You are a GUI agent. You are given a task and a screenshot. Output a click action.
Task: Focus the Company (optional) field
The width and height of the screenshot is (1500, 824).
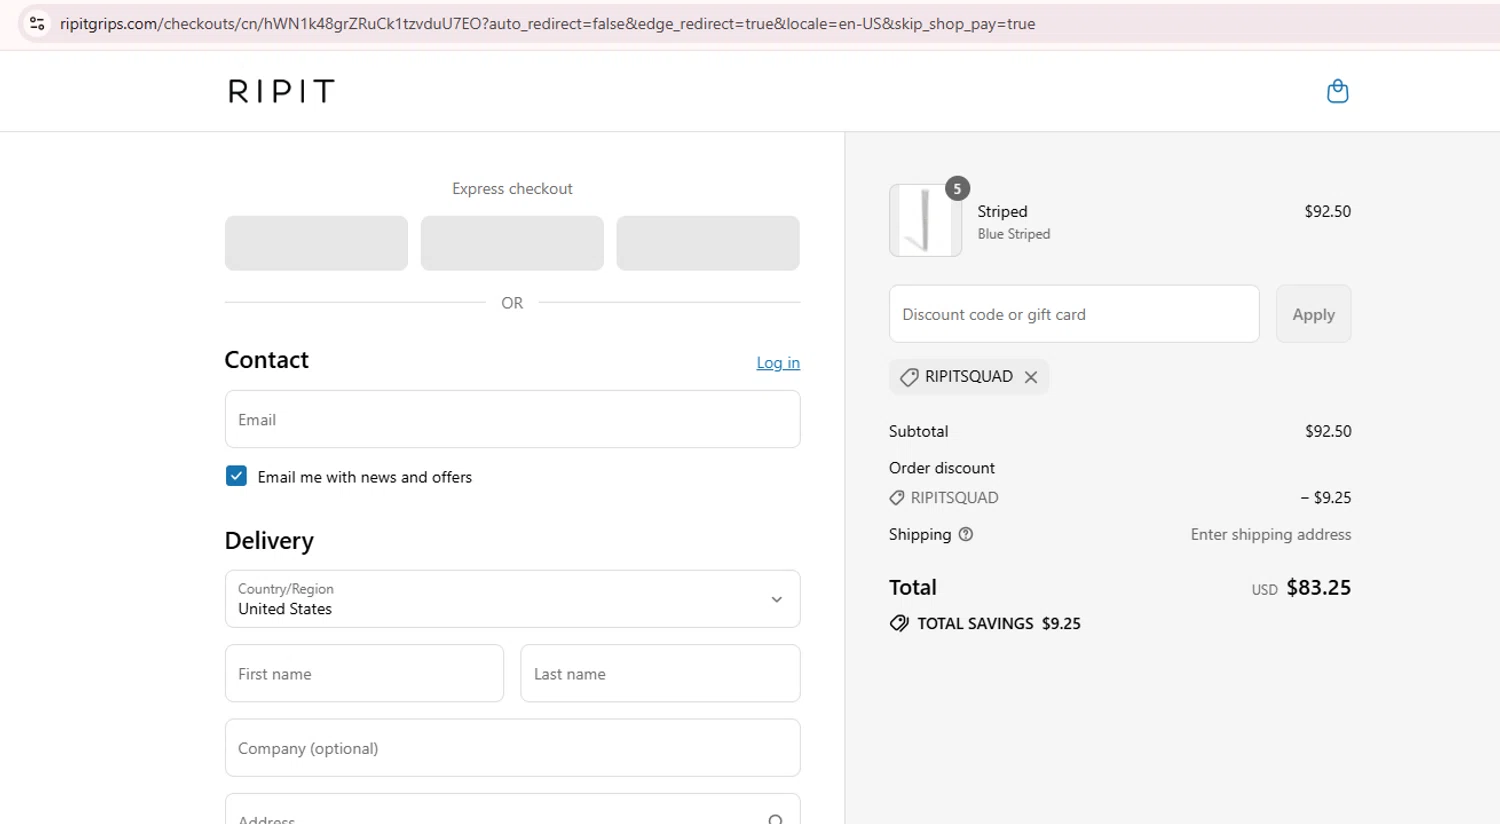point(512,748)
